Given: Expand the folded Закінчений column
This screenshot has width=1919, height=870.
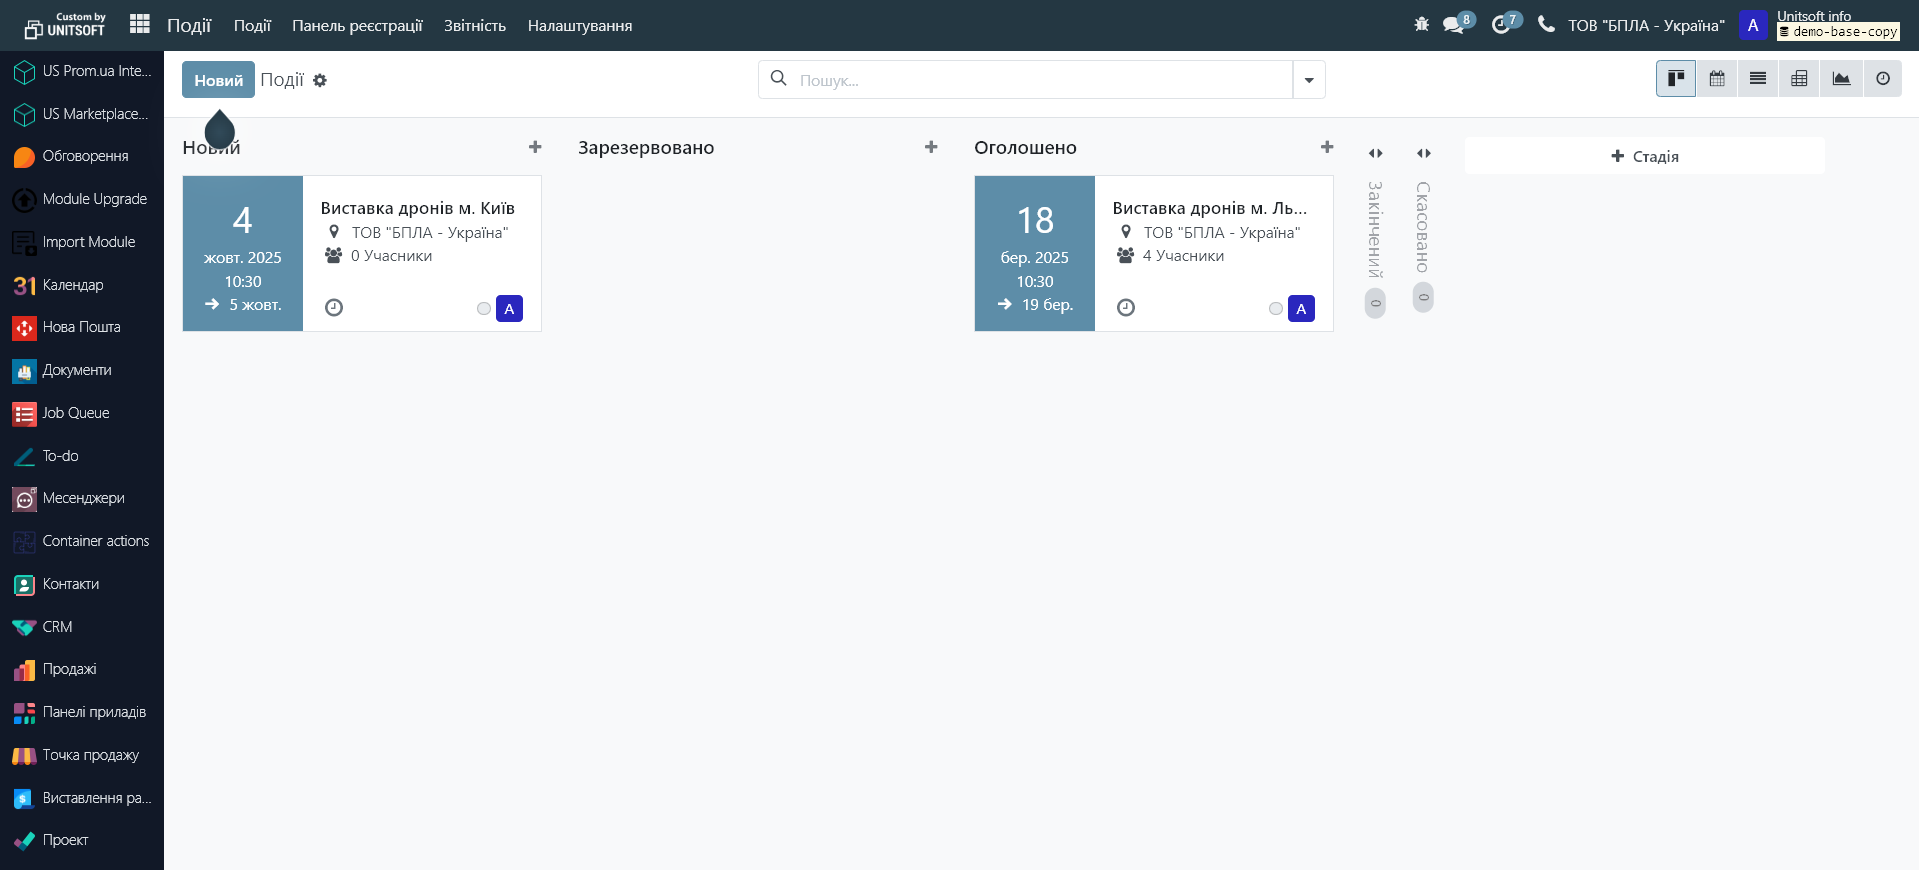Looking at the screenshot, I should [x=1376, y=153].
